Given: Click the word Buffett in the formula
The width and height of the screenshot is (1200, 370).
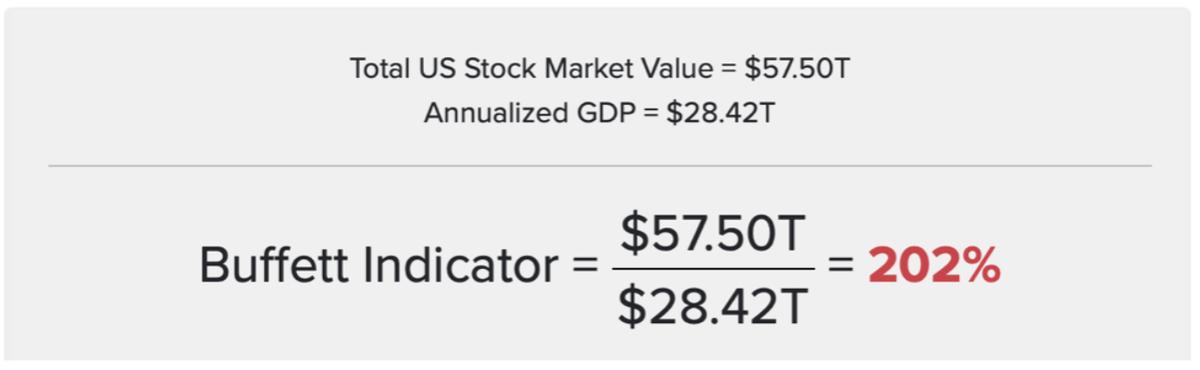Looking at the screenshot, I should 264,266.
